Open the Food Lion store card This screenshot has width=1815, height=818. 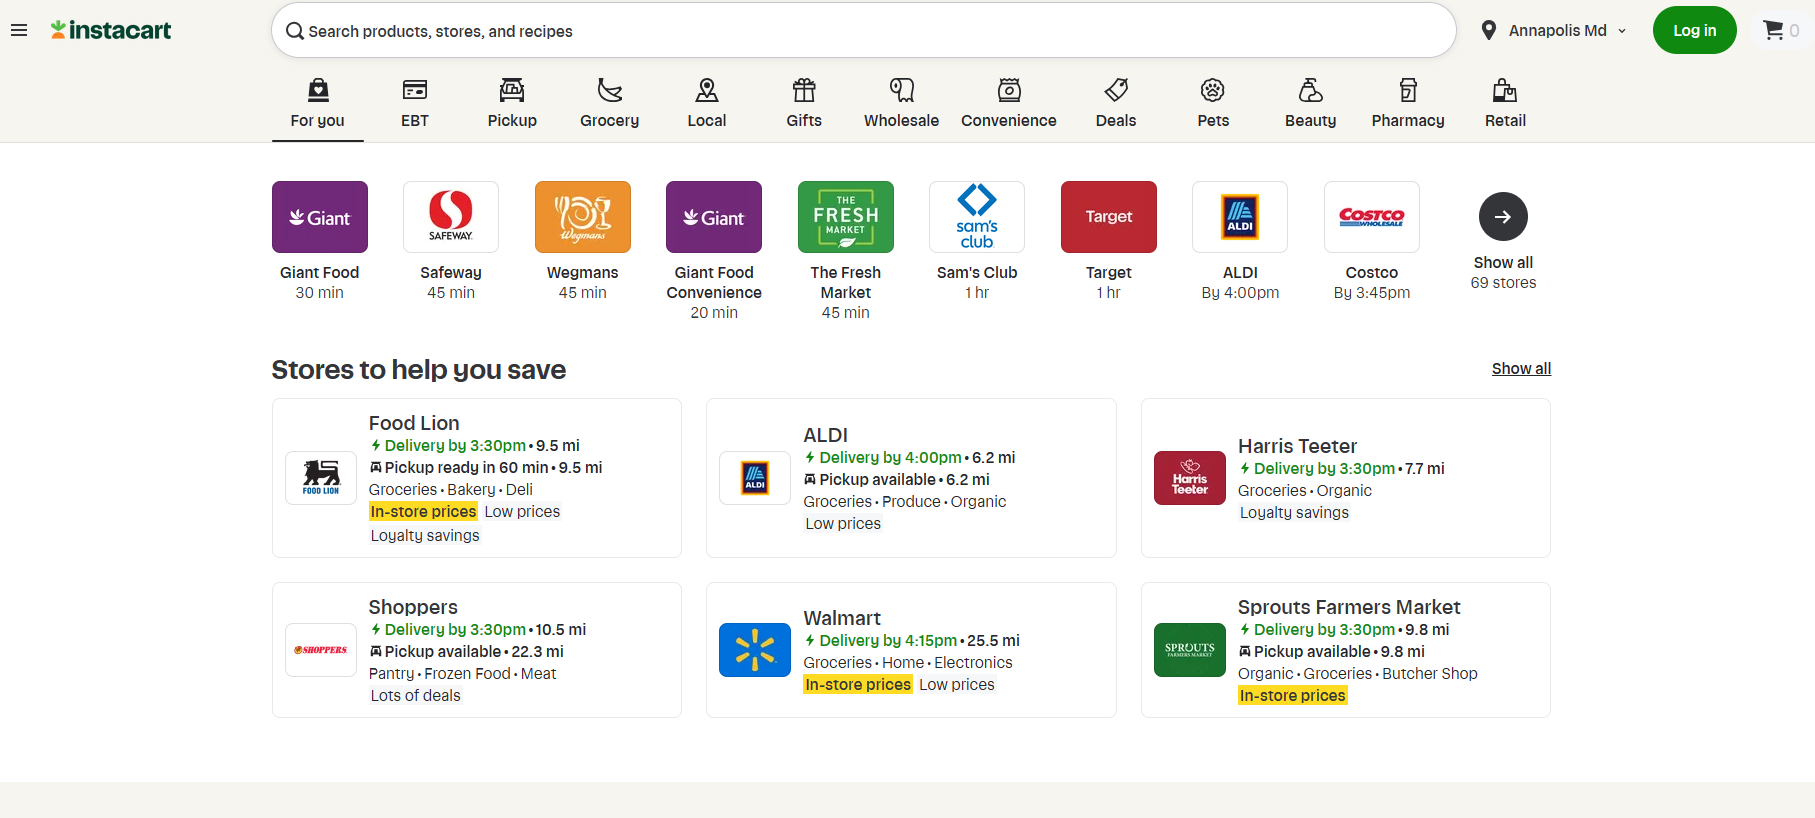point(476,478)
